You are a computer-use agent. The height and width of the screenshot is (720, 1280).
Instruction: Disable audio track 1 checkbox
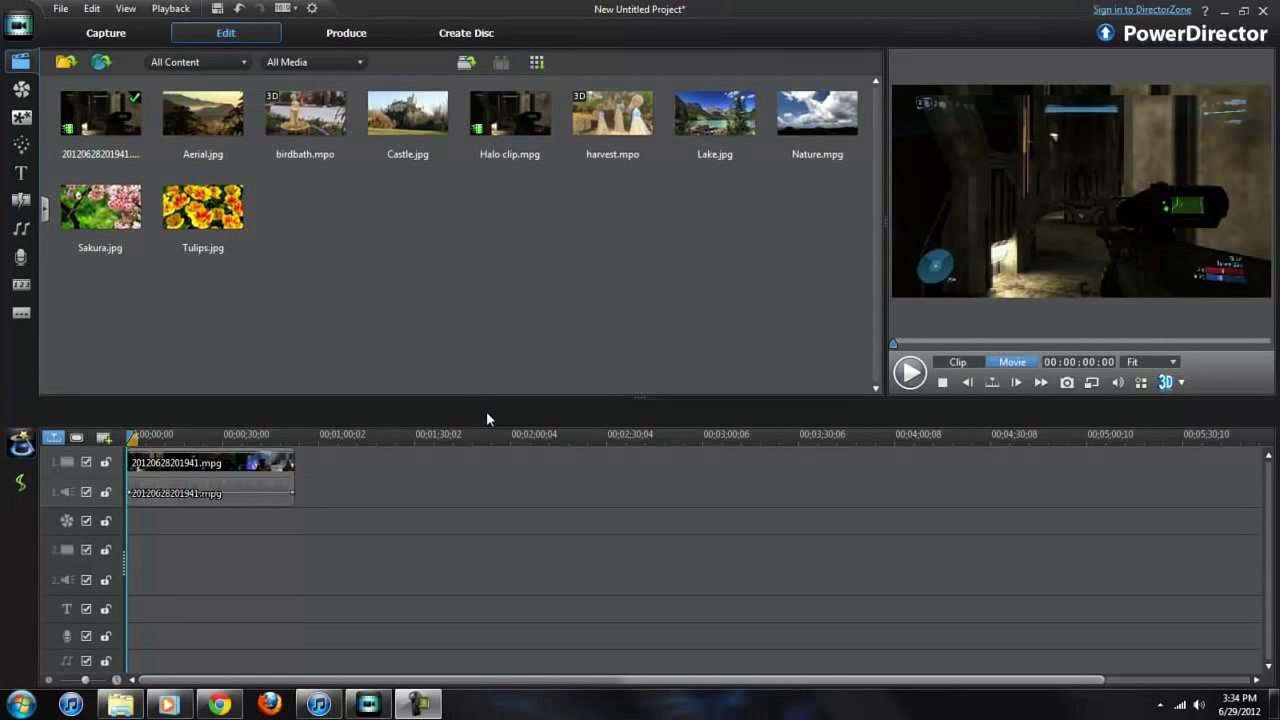click(86, 492)
